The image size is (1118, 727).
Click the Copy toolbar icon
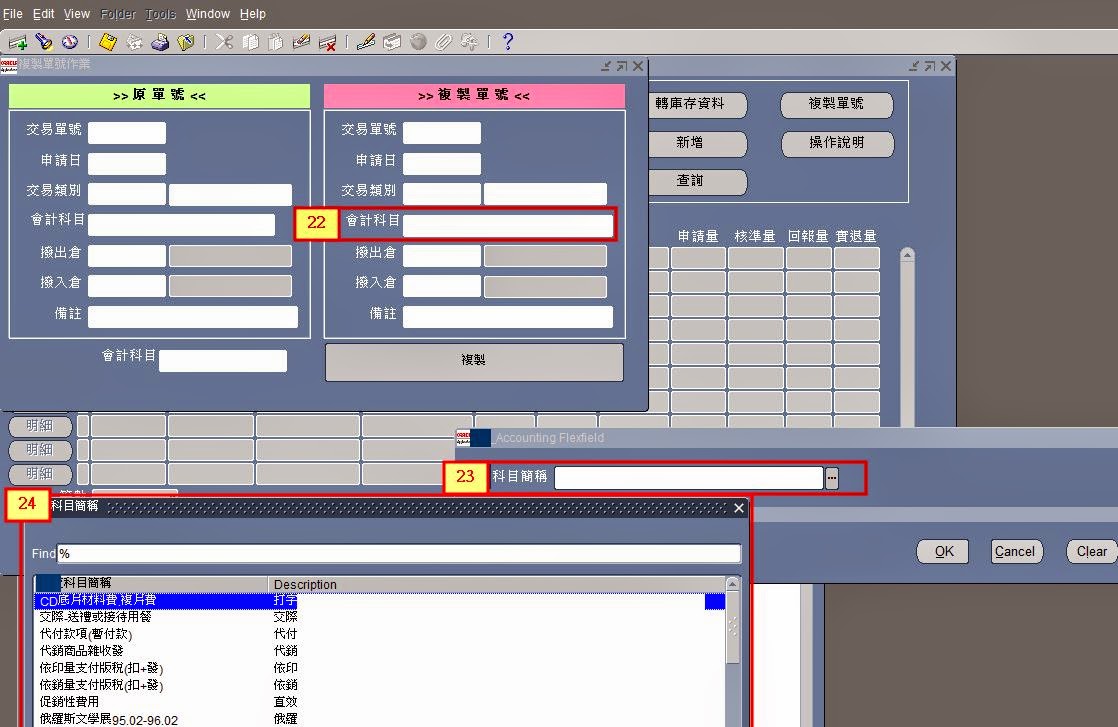point(249,42)
